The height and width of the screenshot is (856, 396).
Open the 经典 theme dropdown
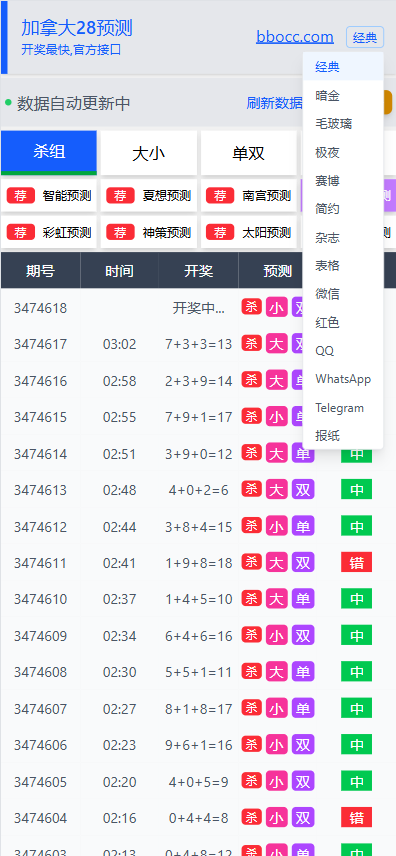tap(365, 37)
